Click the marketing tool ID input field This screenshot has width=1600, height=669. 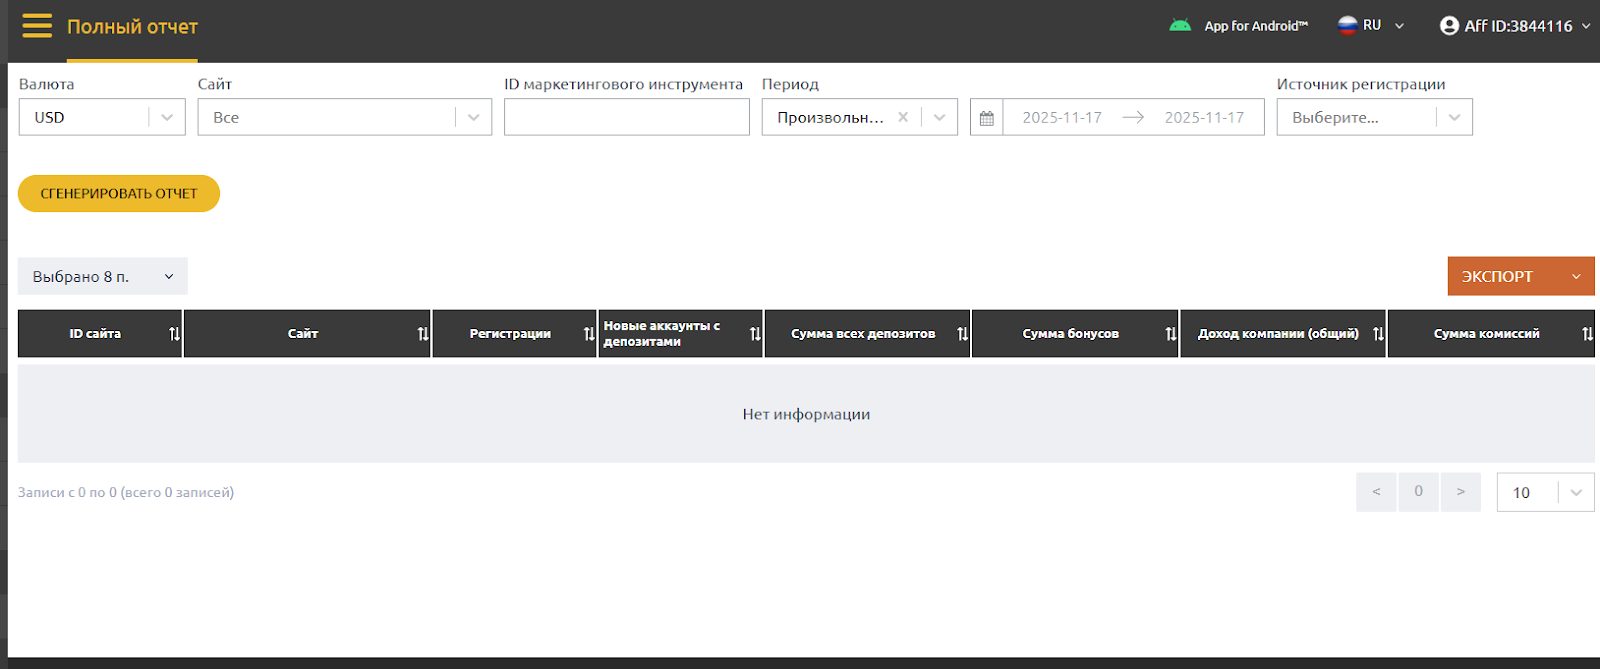(626, 117)
